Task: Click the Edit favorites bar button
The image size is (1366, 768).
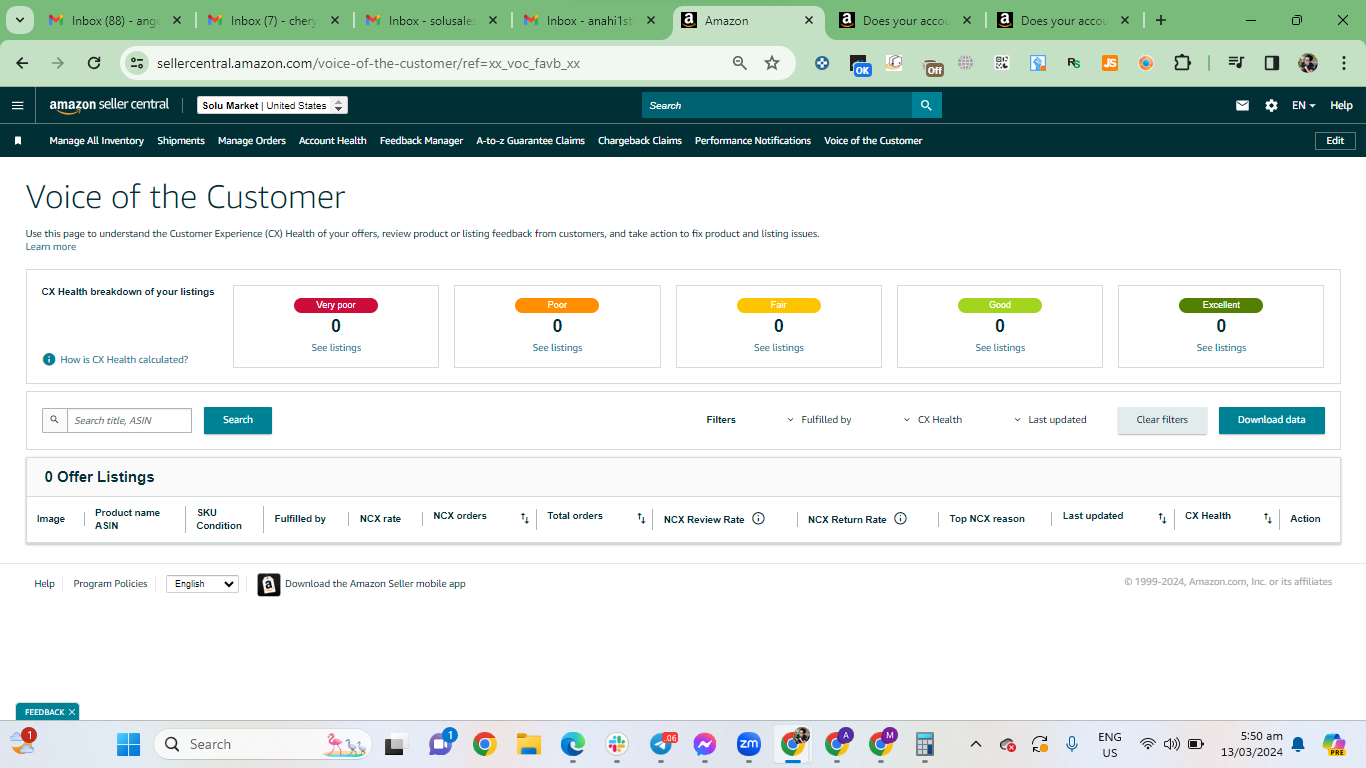Action: click(x=1335, y=141)
